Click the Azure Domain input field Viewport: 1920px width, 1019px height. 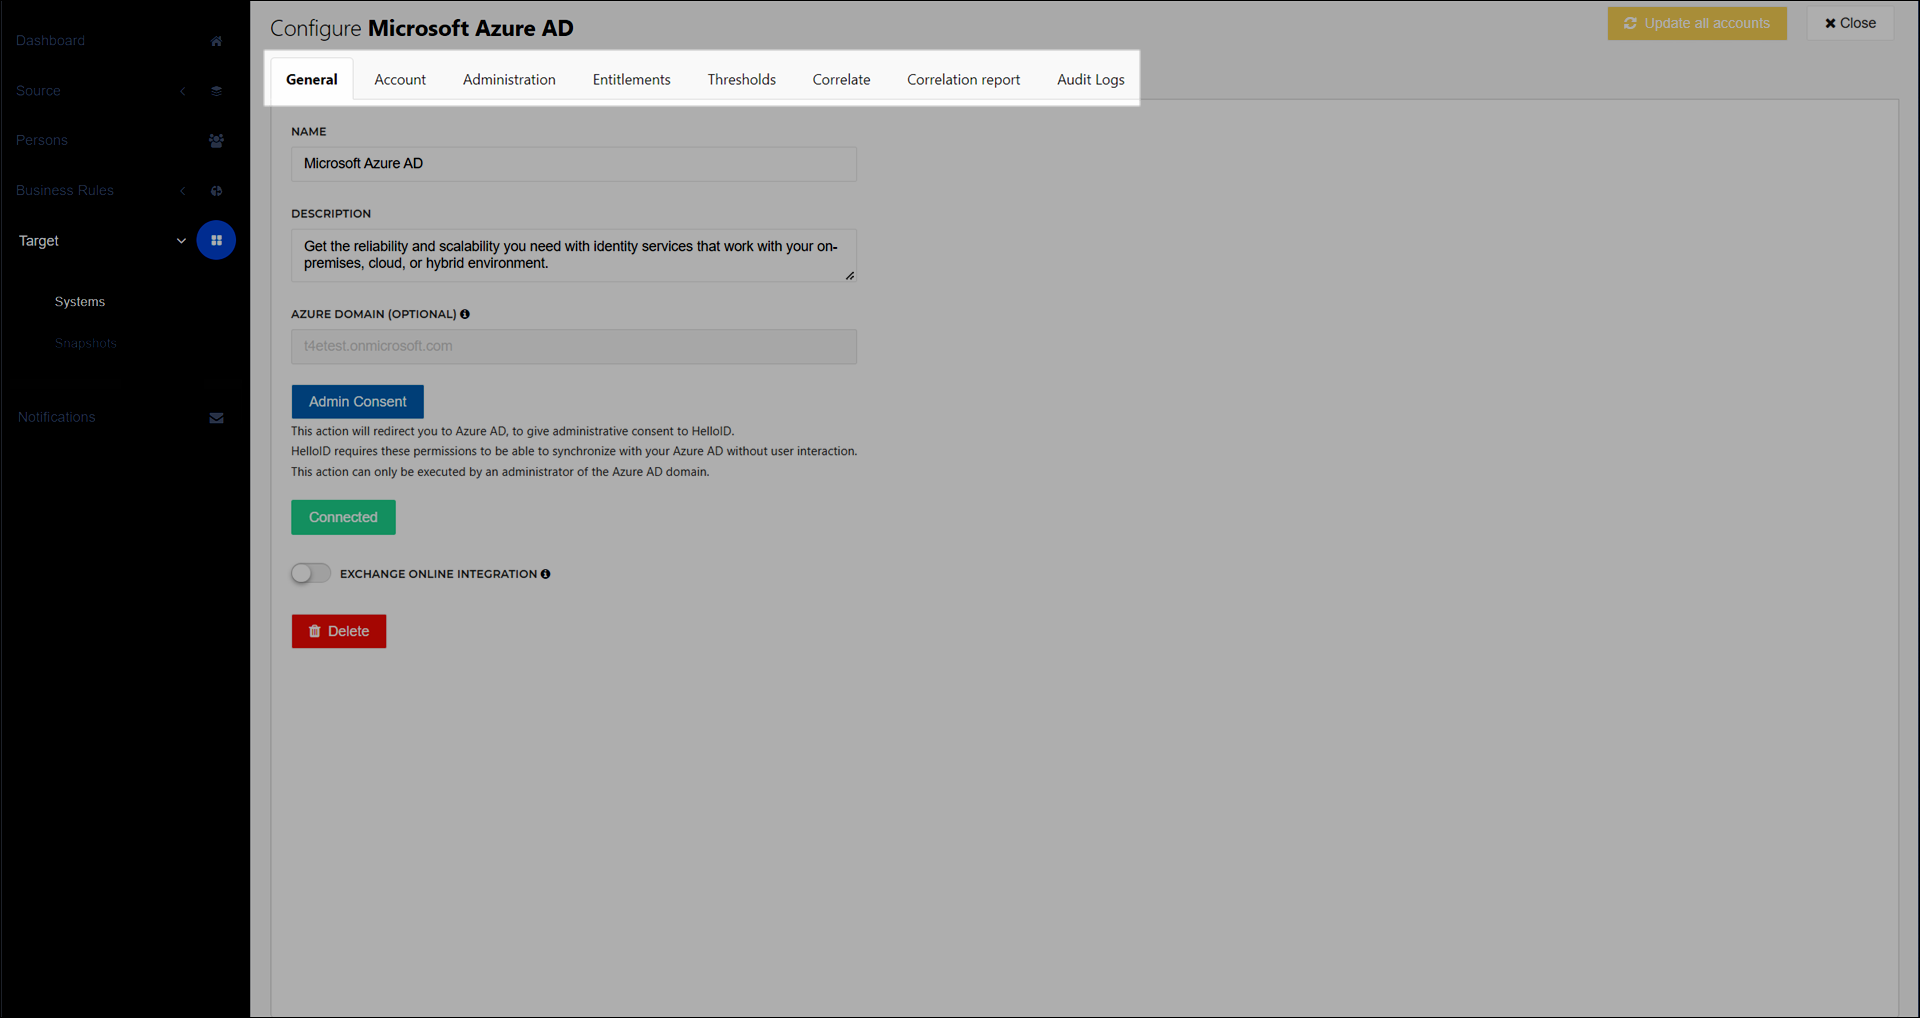click(x=574, y=347)
